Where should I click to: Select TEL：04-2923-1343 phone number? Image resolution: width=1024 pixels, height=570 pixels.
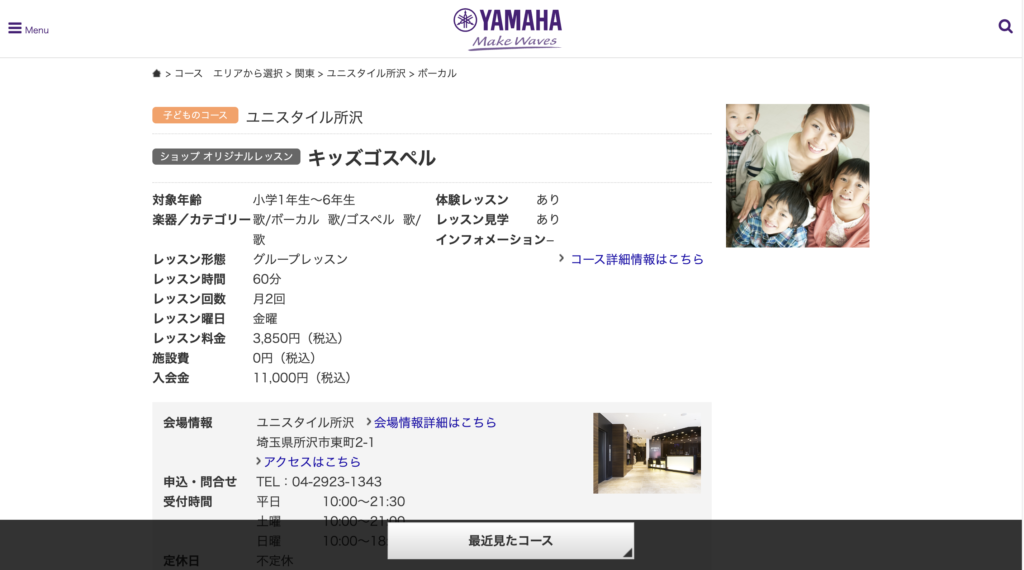319,482
